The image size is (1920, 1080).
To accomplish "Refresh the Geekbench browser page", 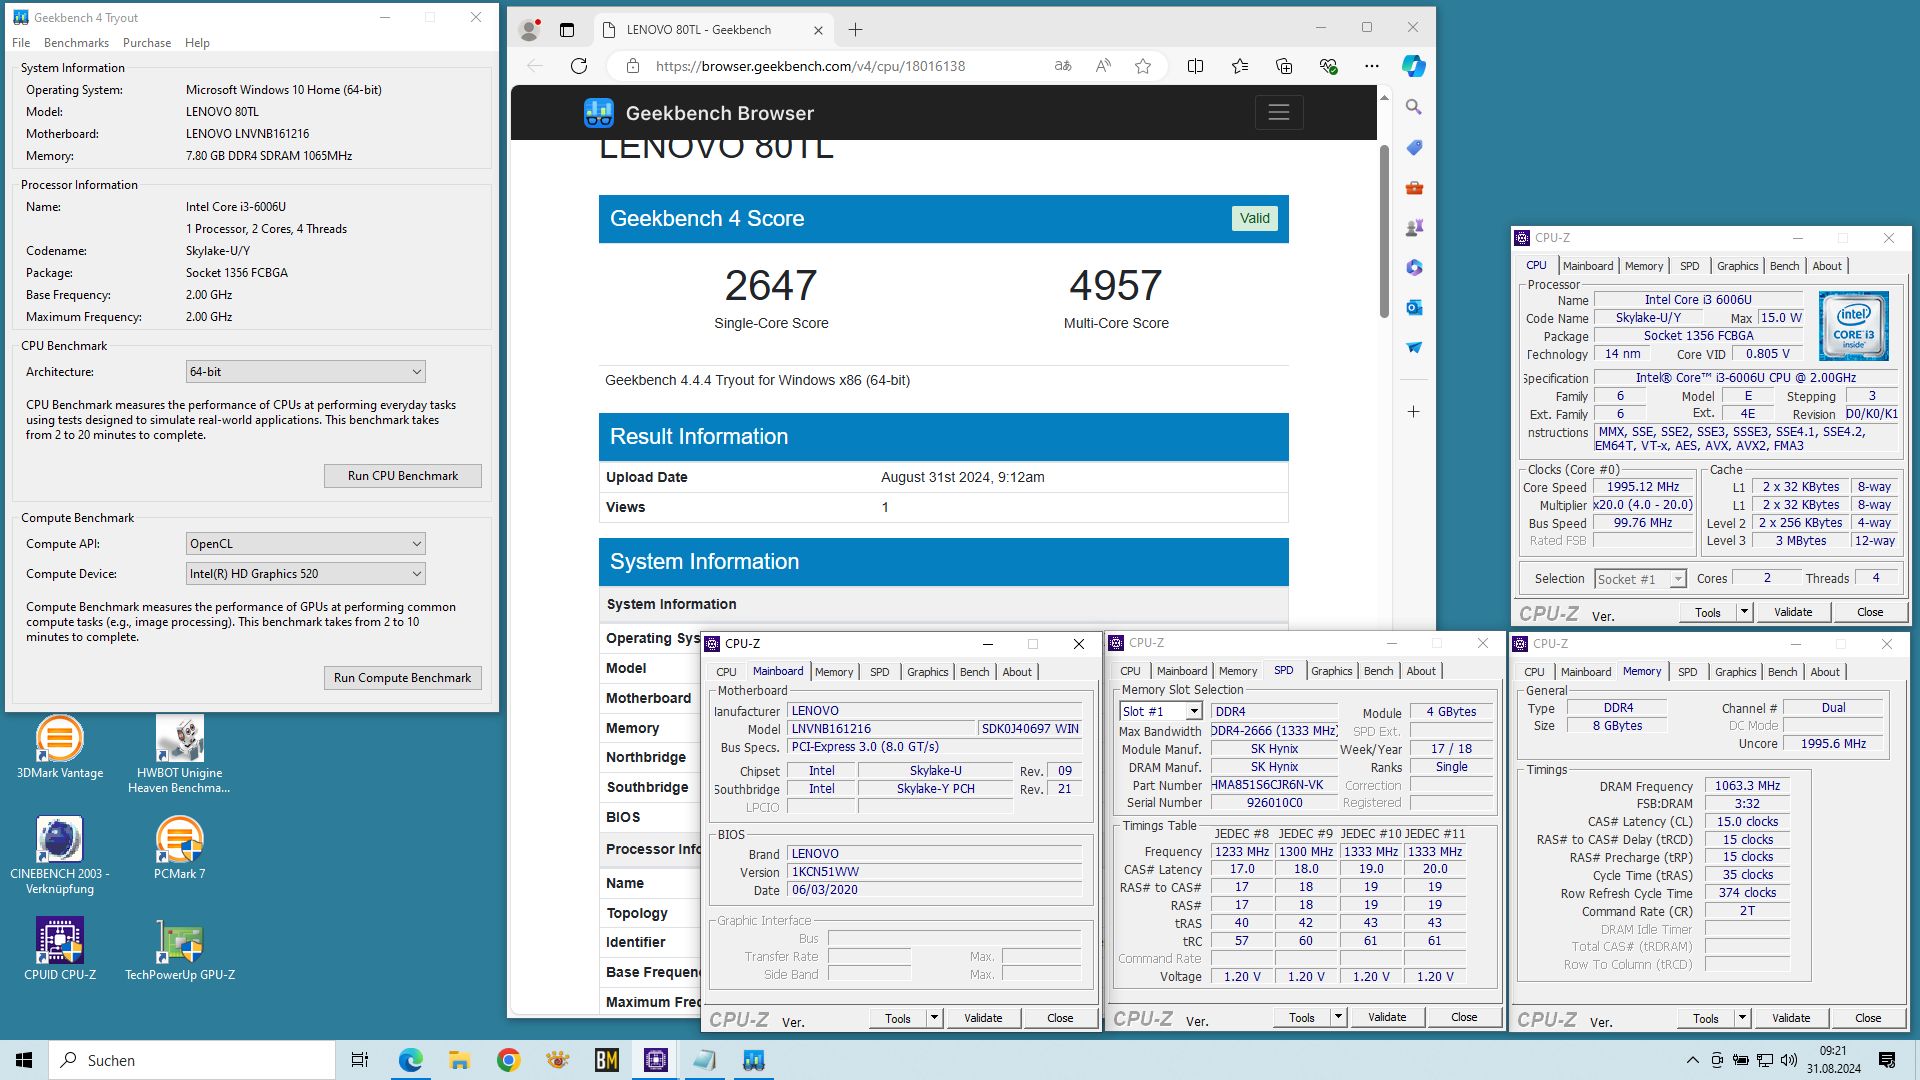I will point(579,66).
